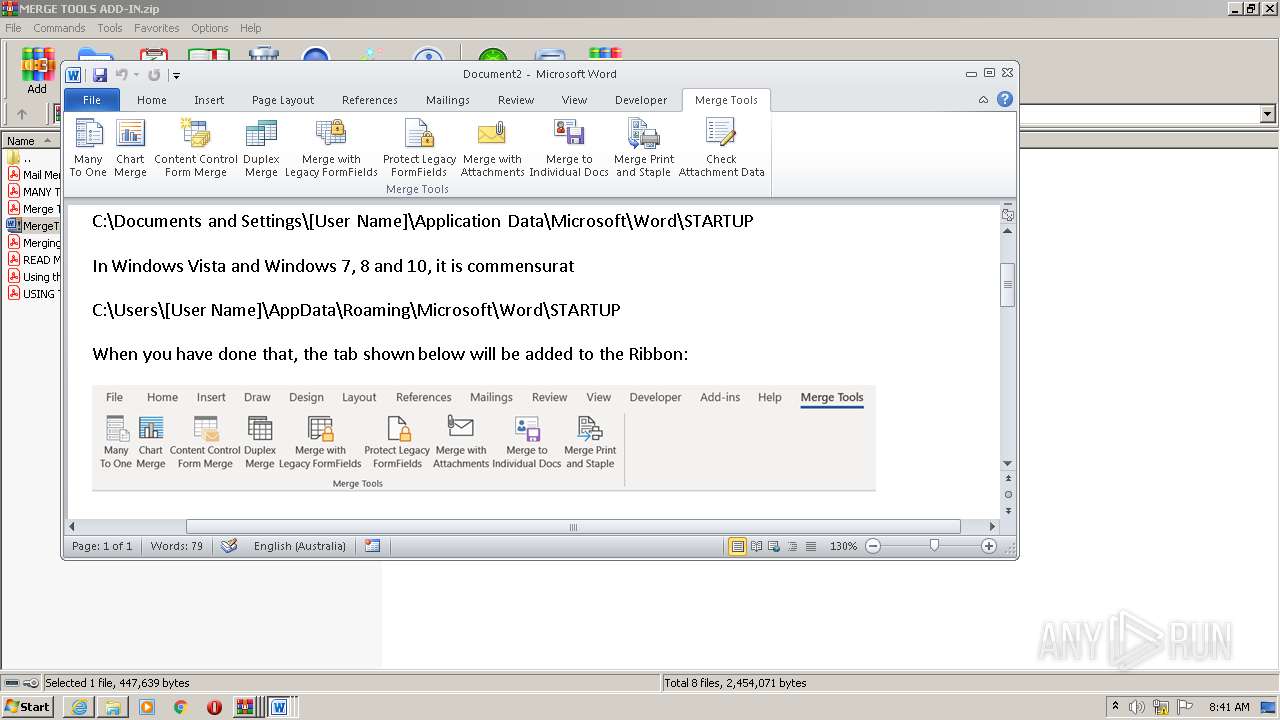Open WinRAR Tools menu

tap(110, 28)
